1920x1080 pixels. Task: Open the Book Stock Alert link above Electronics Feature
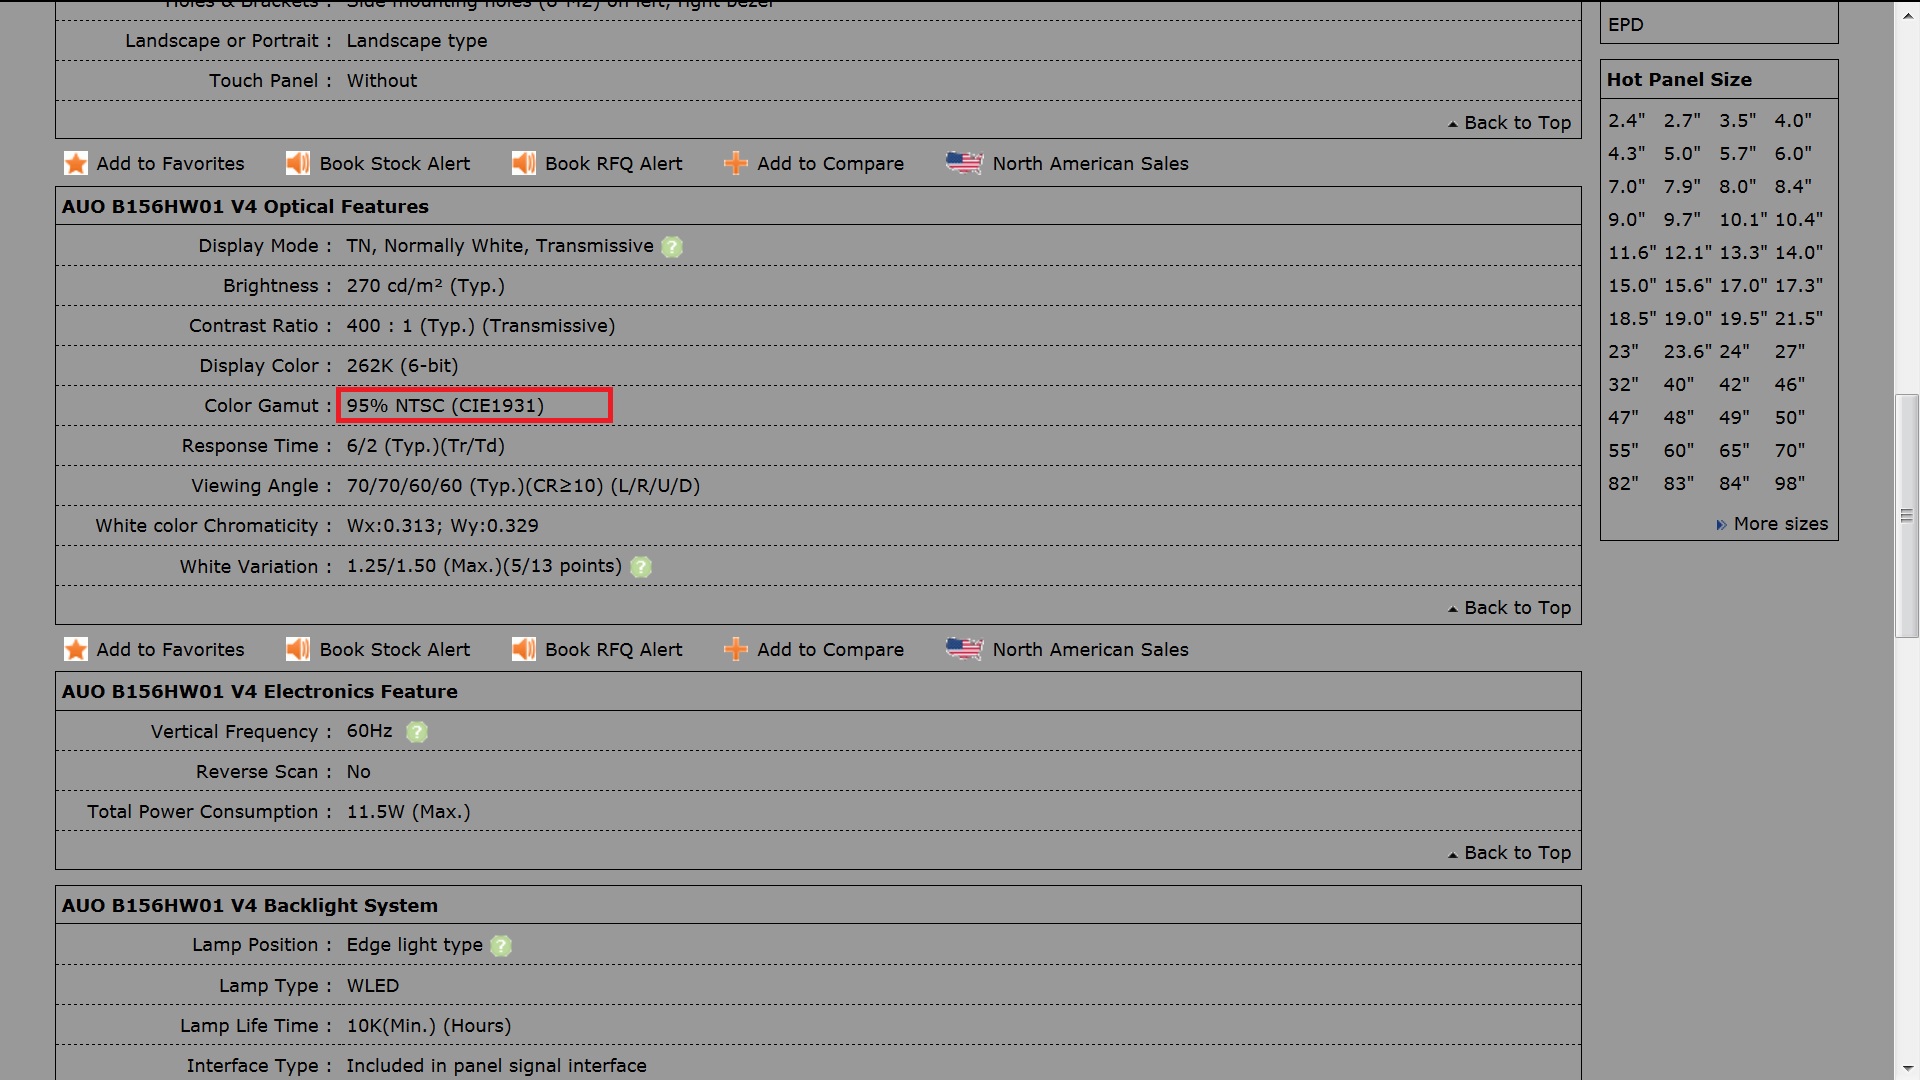(x=395, y=649)
